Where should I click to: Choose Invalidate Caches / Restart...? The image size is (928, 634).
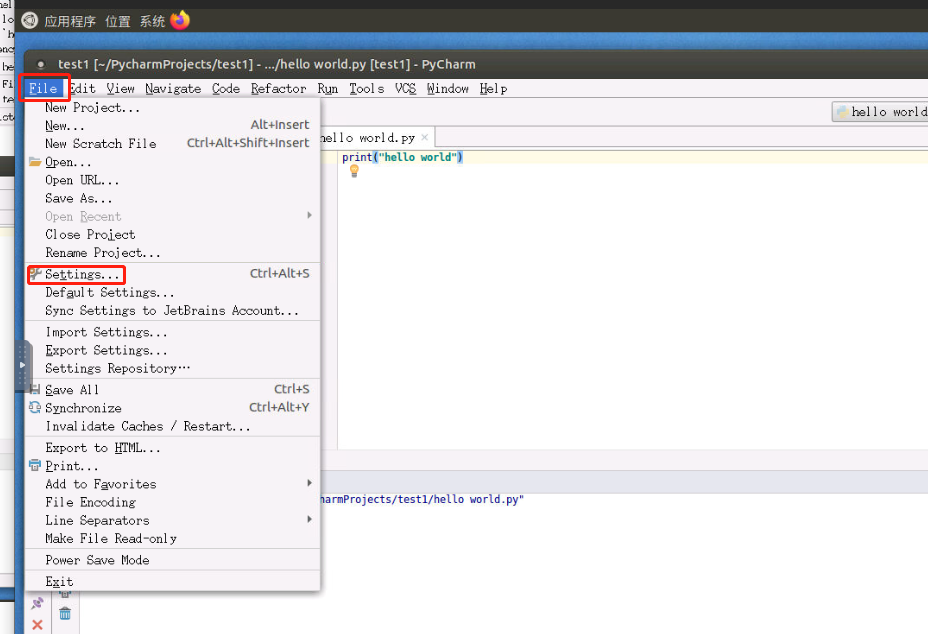tap(173, 426)
